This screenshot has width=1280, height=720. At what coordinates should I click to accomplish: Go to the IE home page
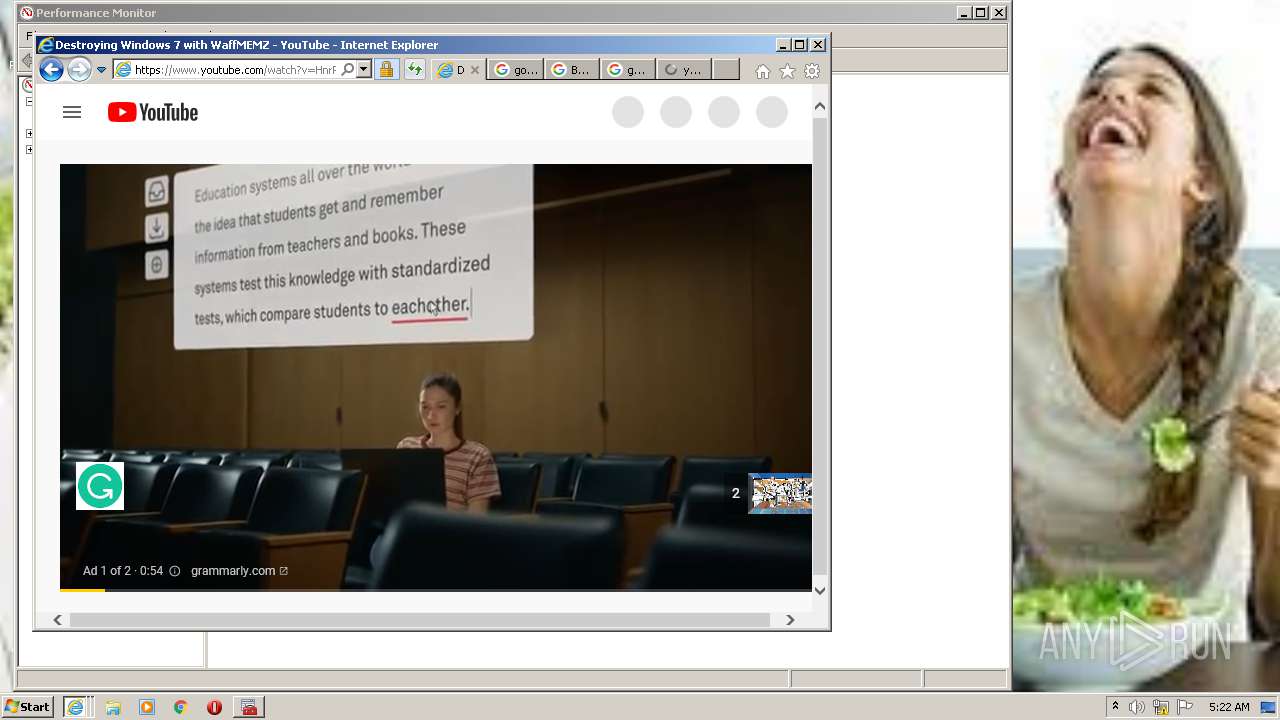(x=763, y=71)
